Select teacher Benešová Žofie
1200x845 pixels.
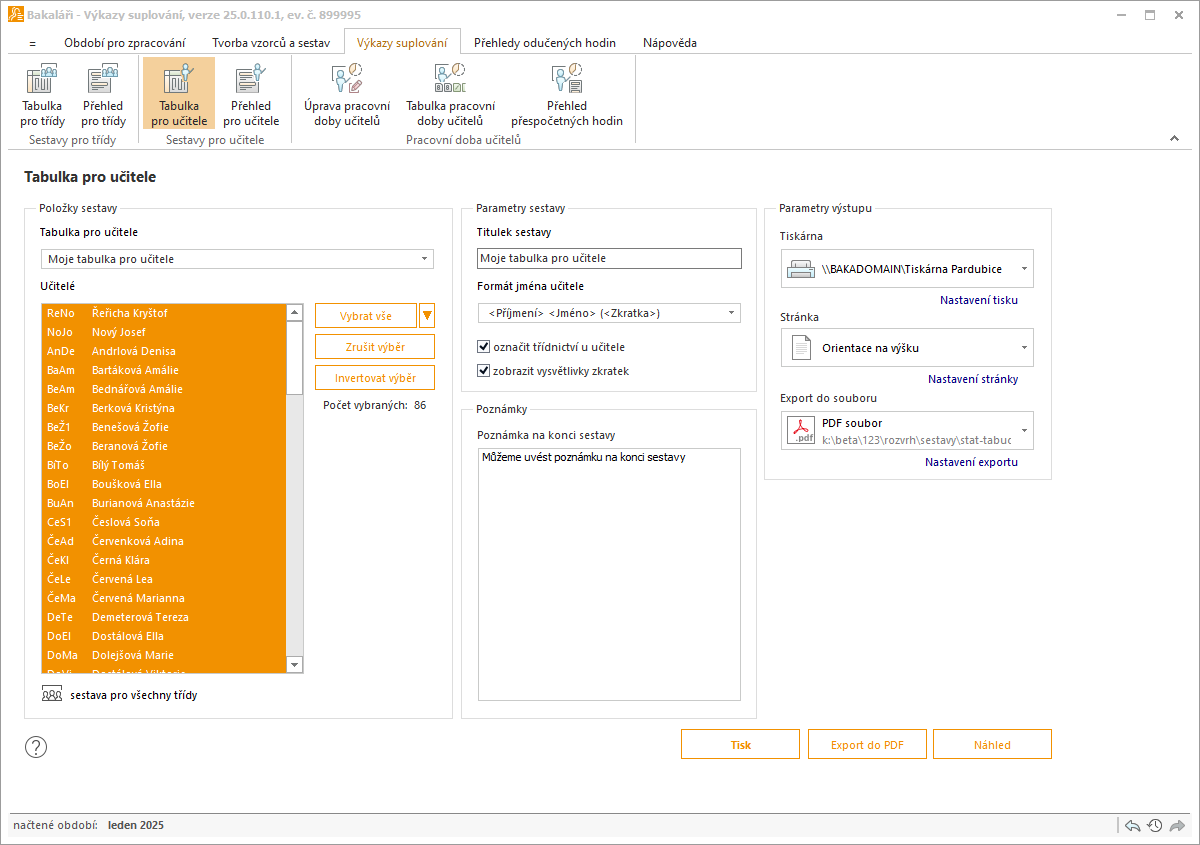click(164, 427)
